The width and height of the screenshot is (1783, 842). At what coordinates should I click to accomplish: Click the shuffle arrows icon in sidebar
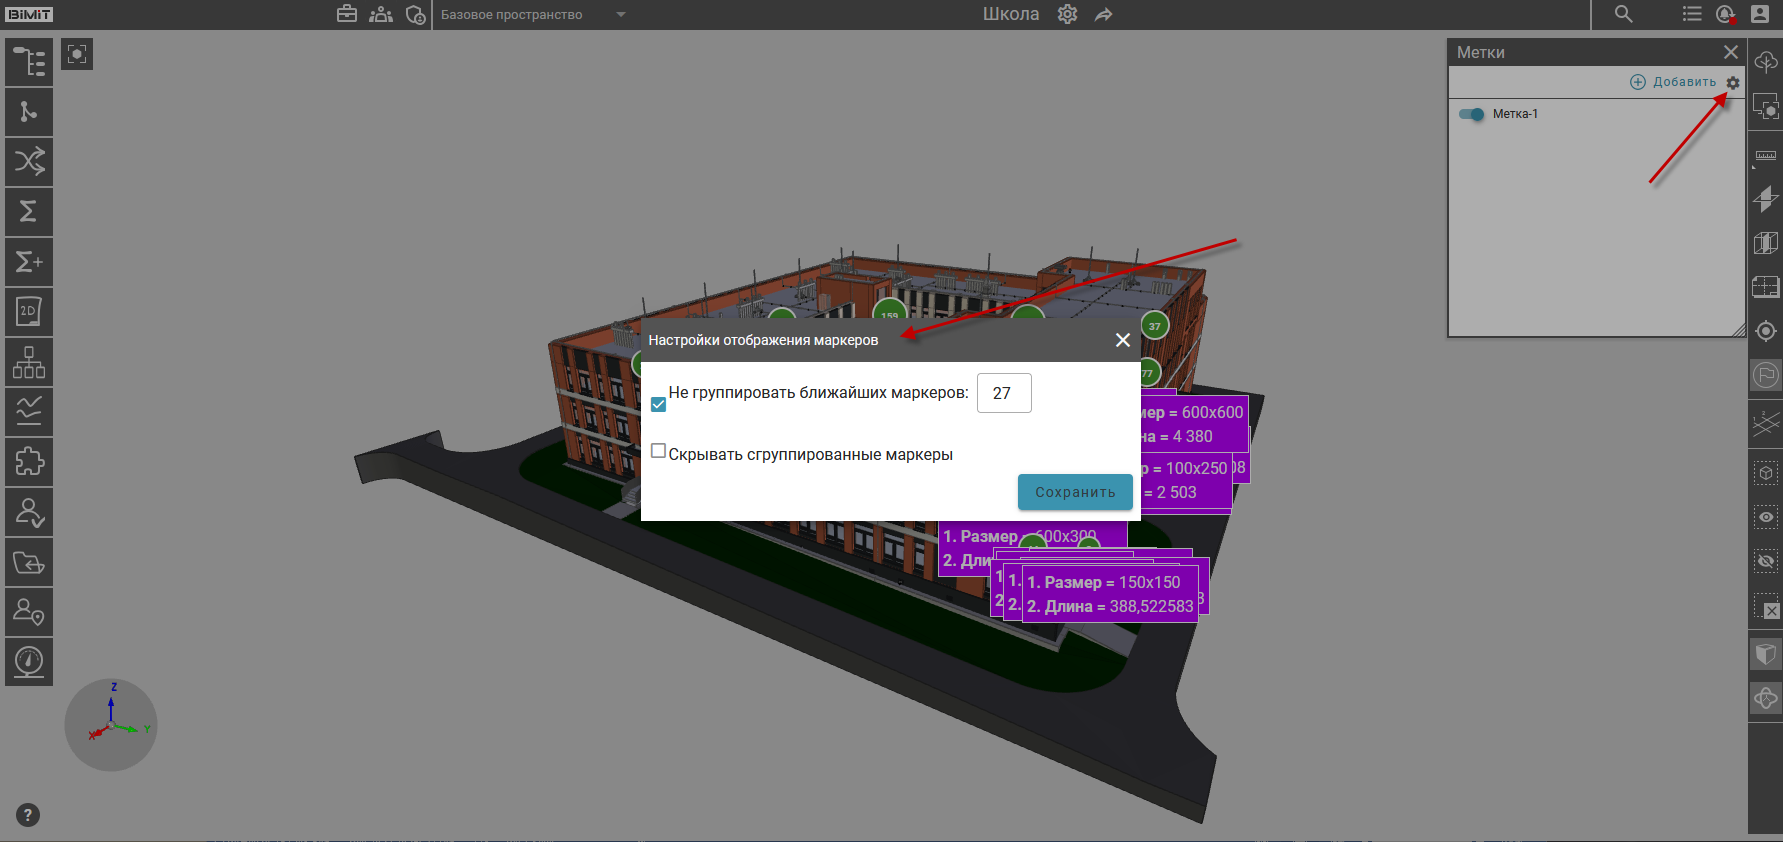click(29, 161)
